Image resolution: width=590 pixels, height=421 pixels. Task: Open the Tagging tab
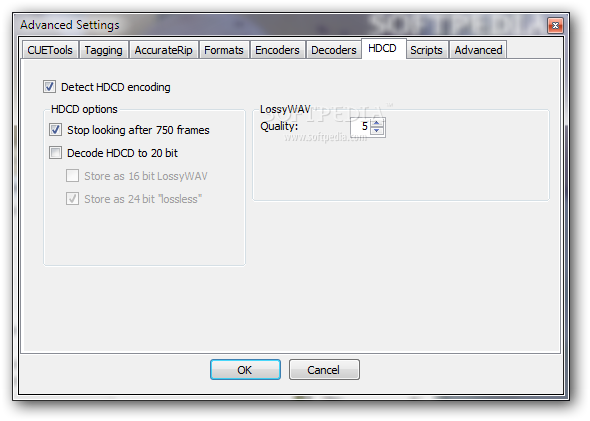click(104, 50)
